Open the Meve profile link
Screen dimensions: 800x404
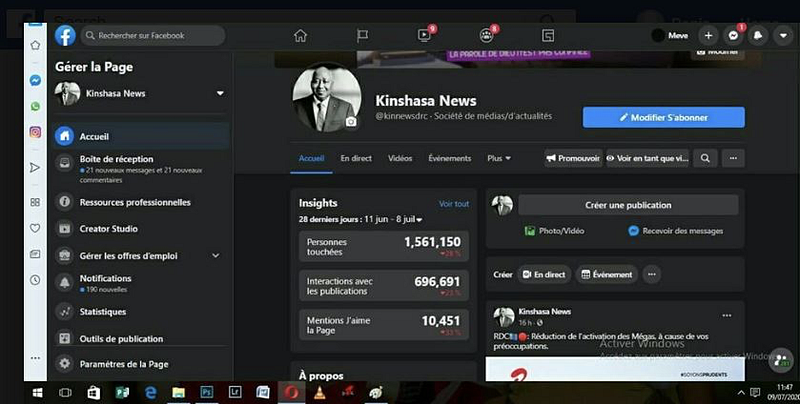670,36
